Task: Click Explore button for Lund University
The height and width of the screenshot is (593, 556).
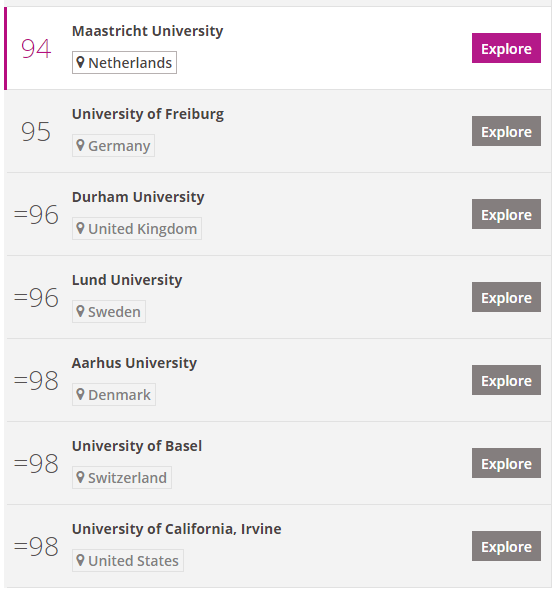Action: (x=506, y=297)
